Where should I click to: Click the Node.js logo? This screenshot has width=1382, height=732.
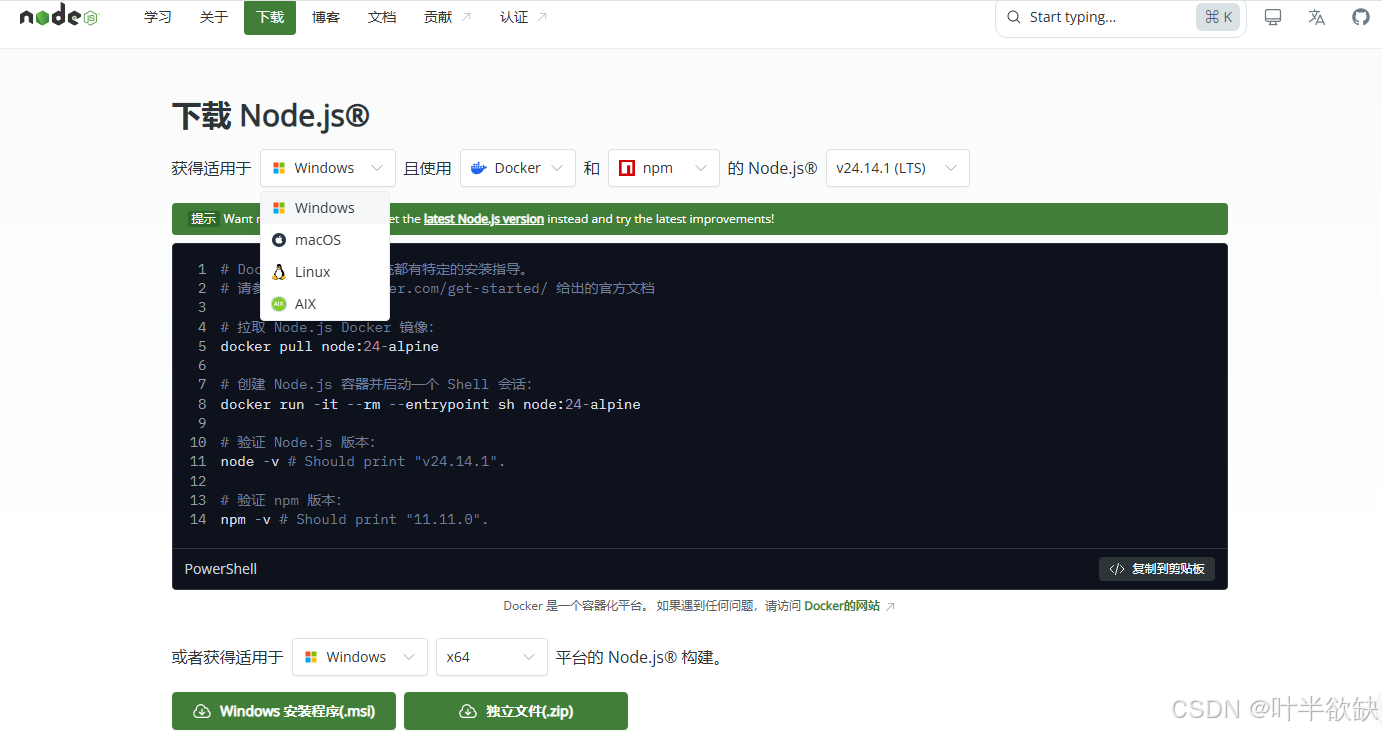pyautogui.click(x=59, y=15)
